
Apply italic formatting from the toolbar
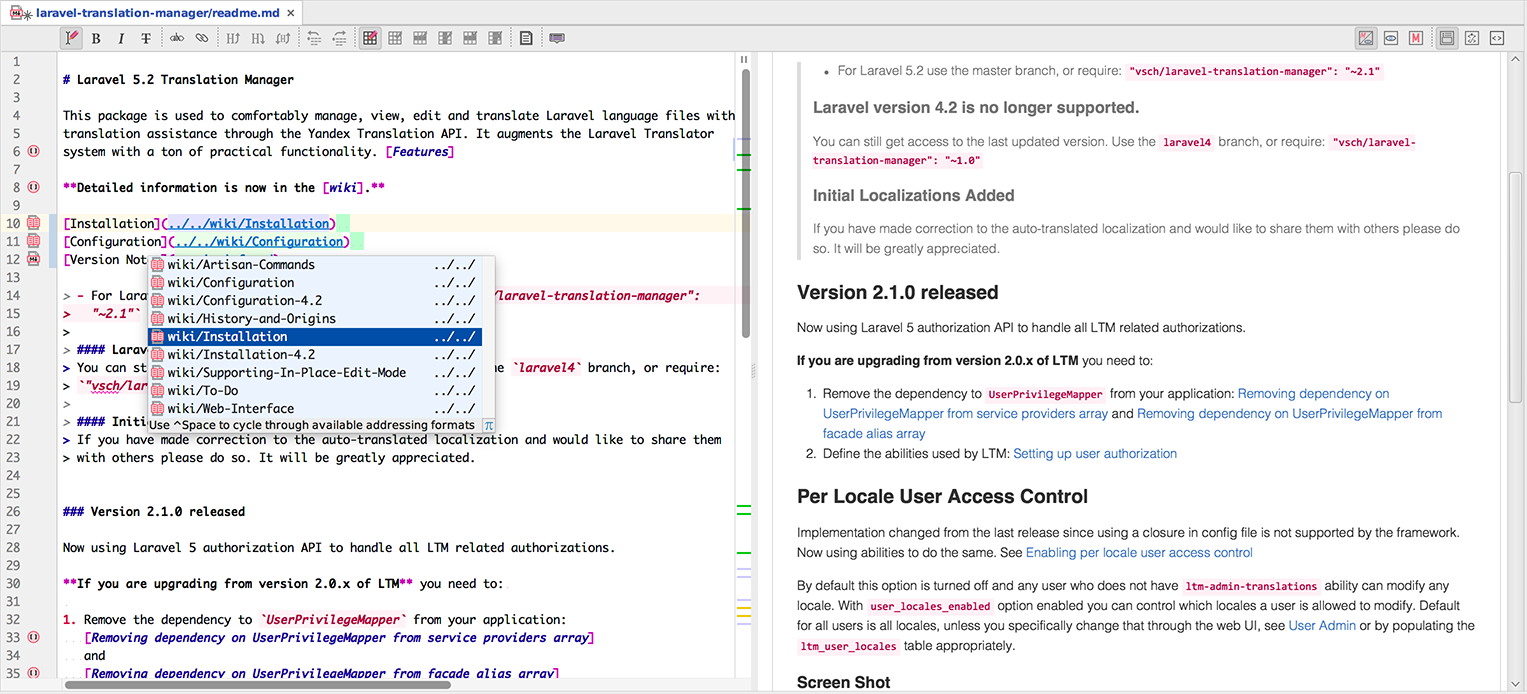coord(121,38)
